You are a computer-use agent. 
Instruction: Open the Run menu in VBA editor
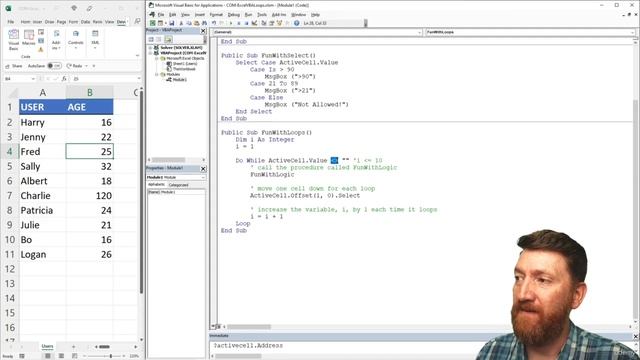(248, 15)
